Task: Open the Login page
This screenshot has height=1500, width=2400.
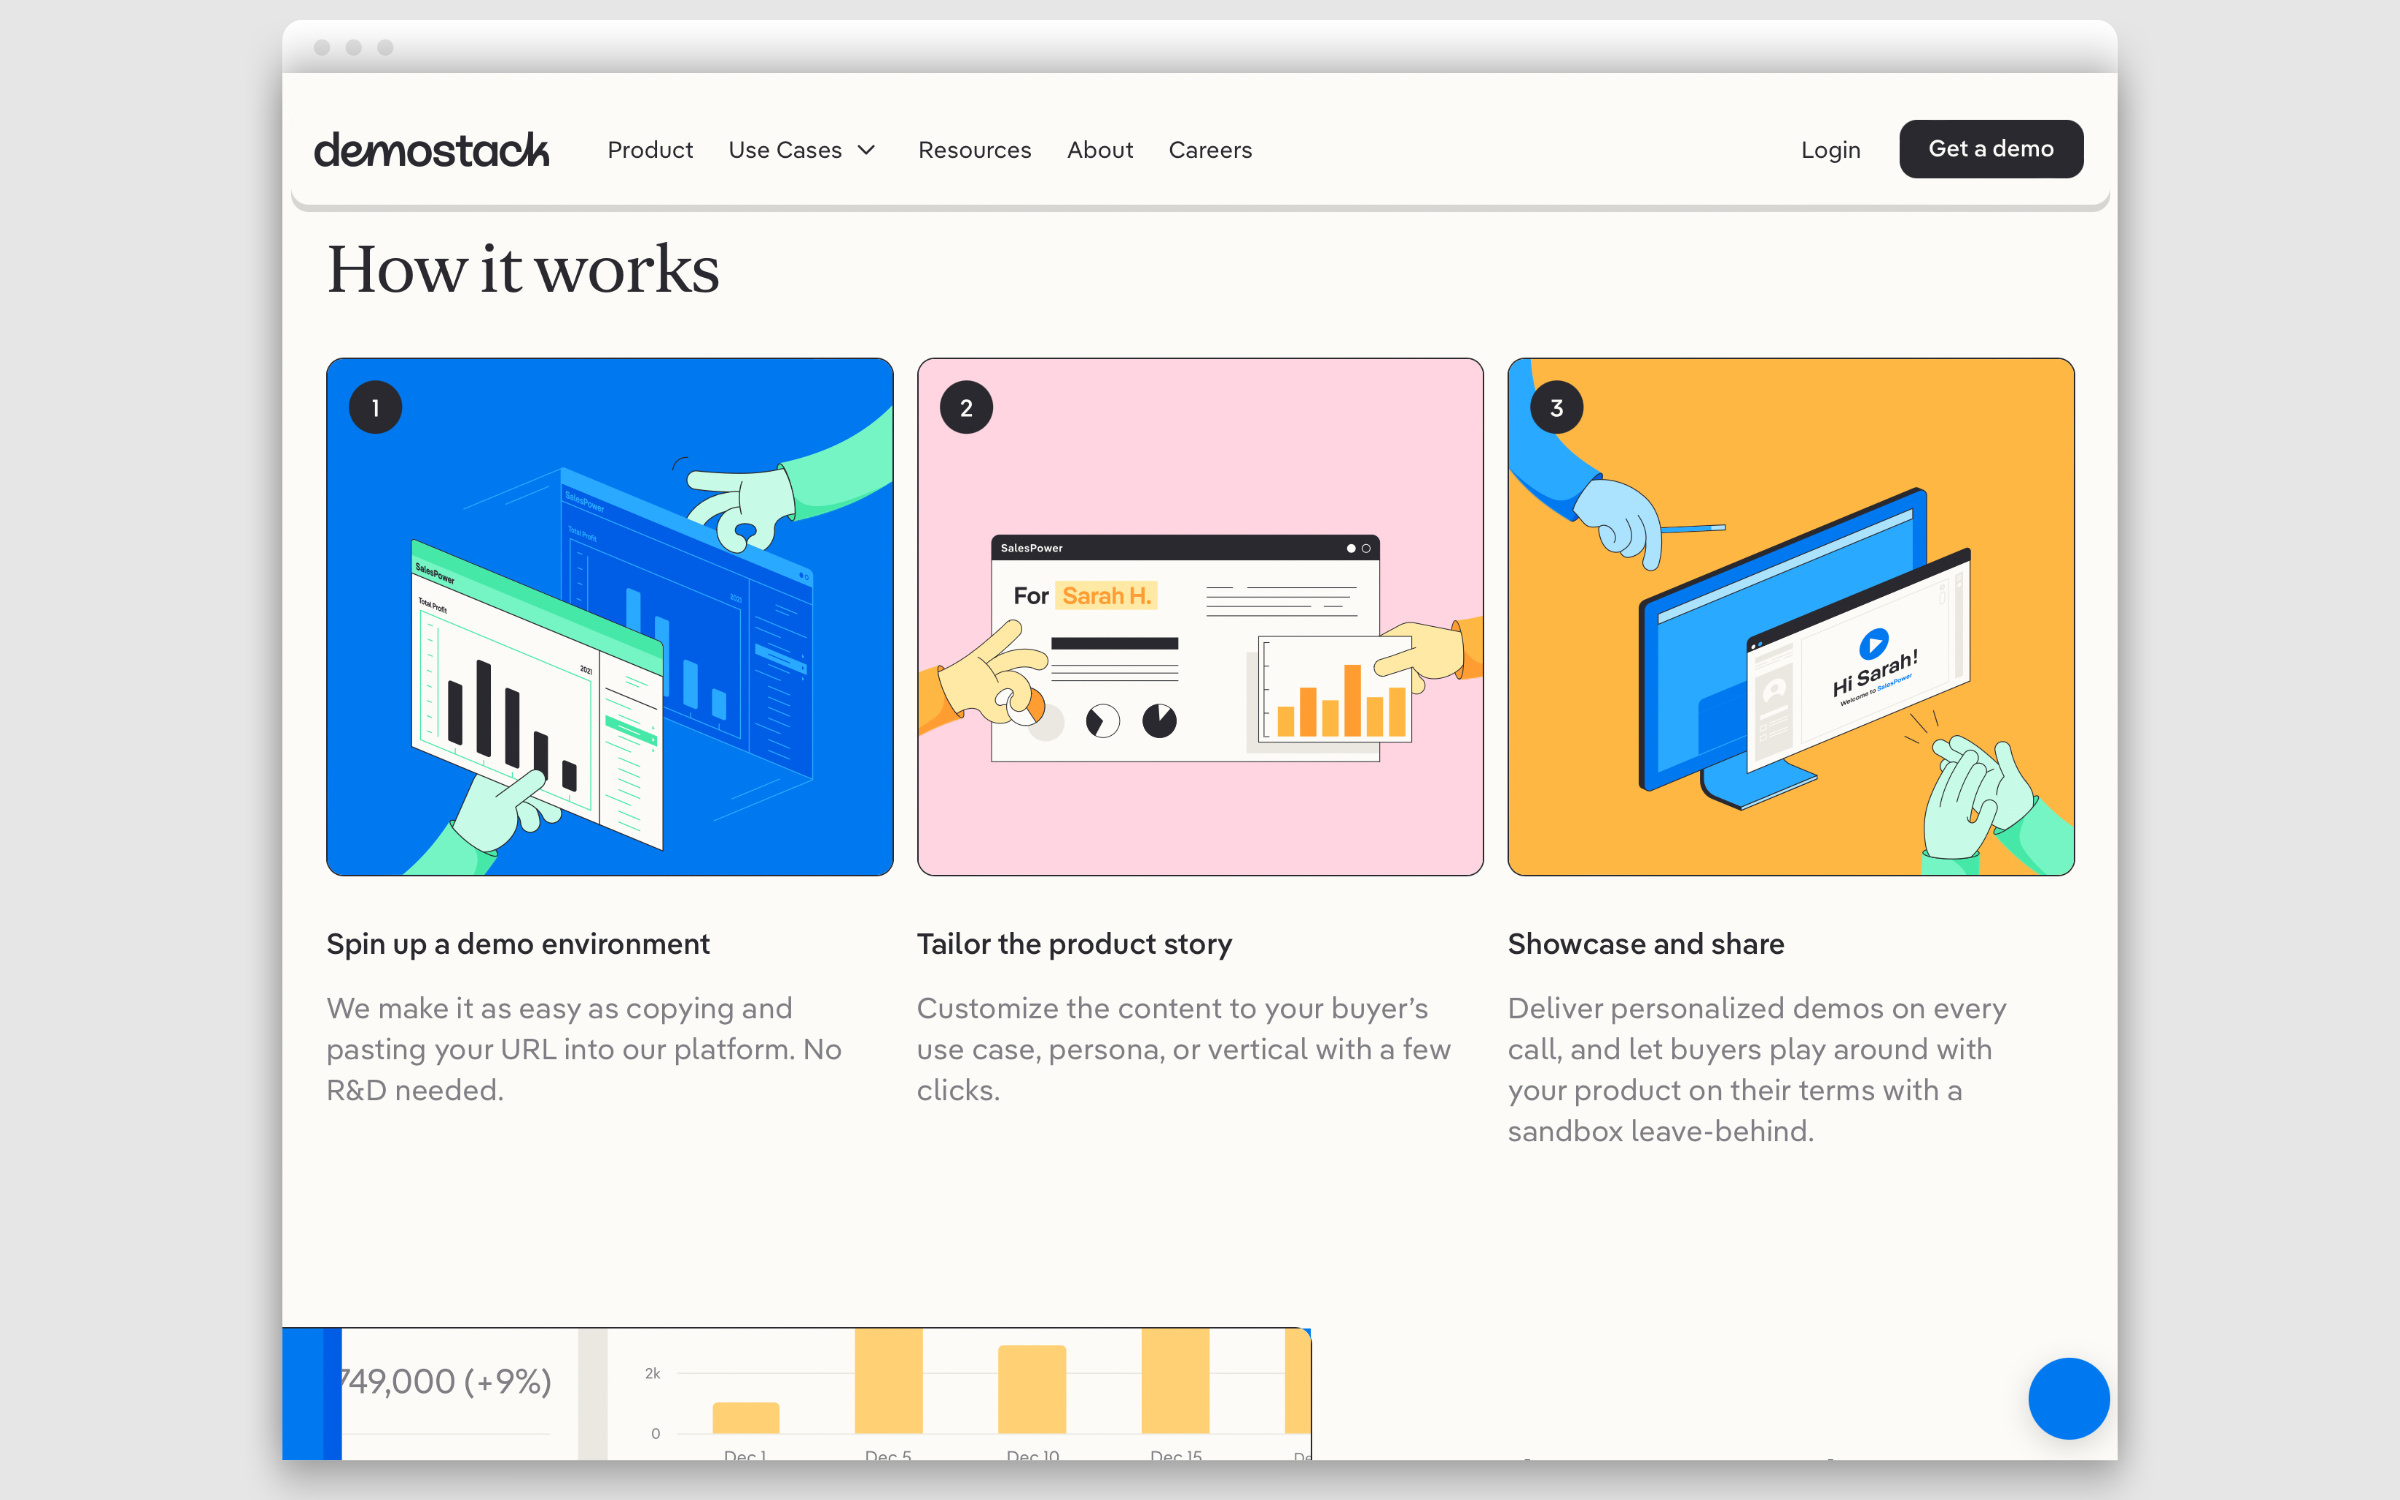Action: pos(1832,149)
